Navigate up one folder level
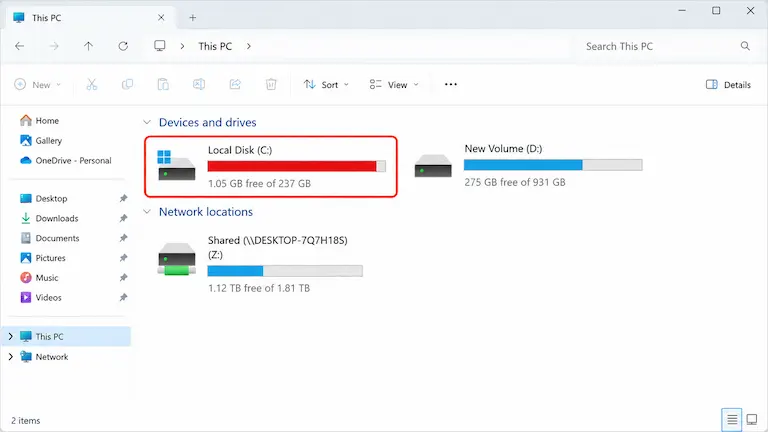 [x=88, y=46]
